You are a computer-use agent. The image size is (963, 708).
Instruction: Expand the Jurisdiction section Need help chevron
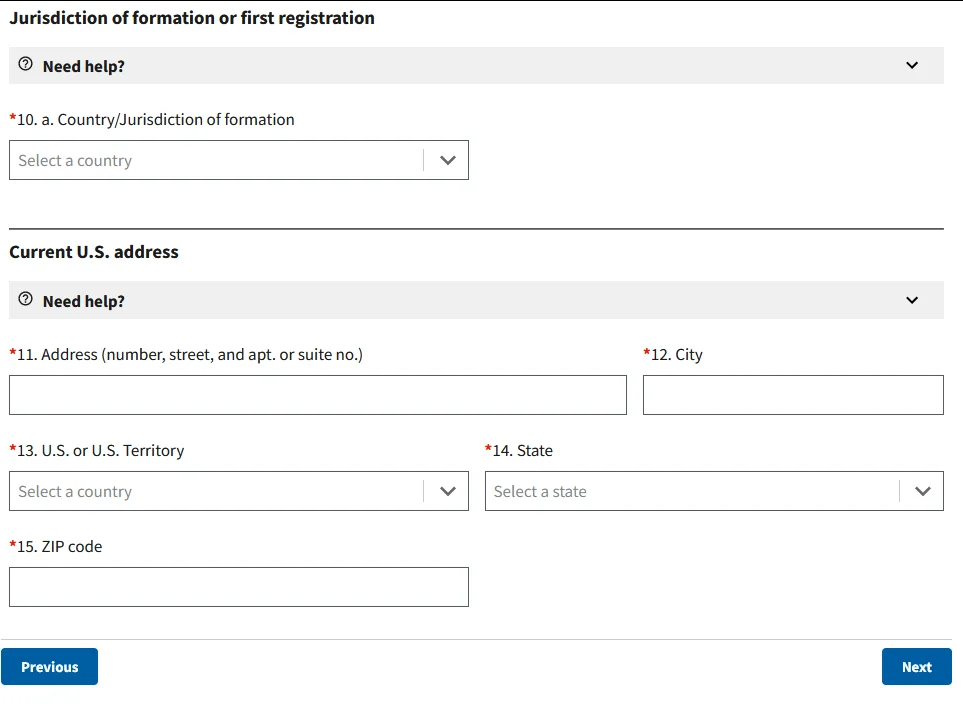coord(912,65)
